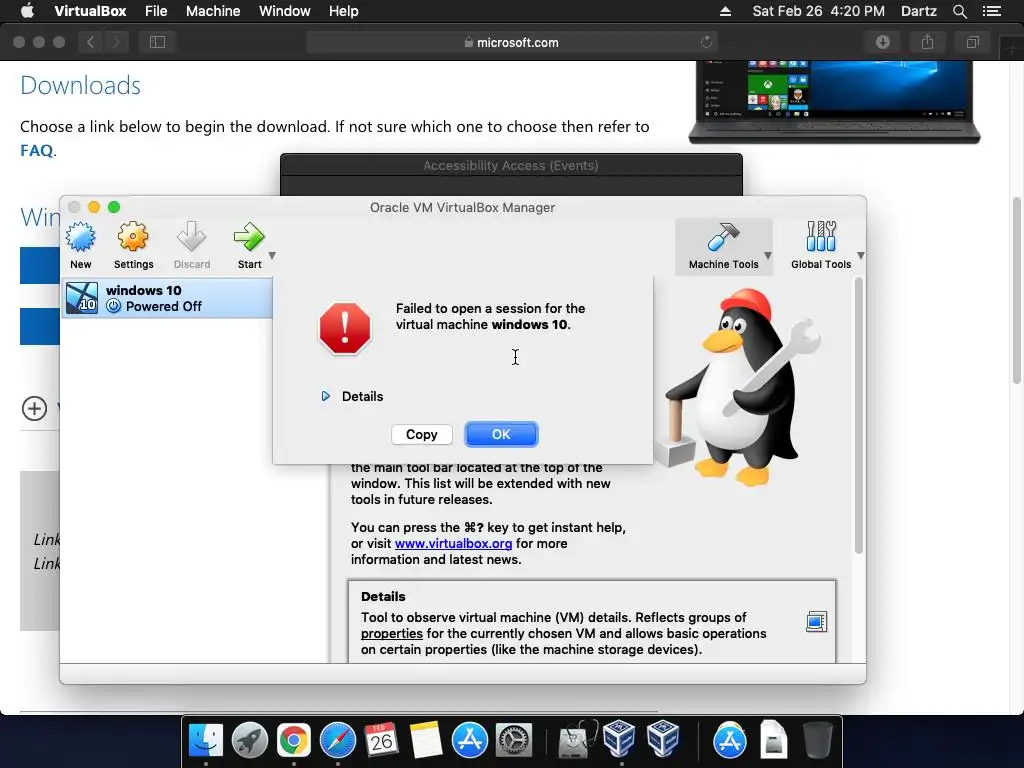1024x768 pixels.
Task: Click Safari's downloads arrow icon
Action: pos(883,42)
